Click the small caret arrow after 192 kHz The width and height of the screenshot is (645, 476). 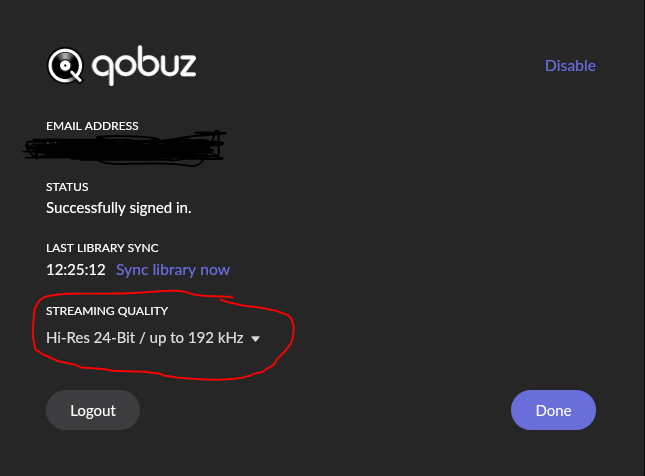tap(255, 339)
